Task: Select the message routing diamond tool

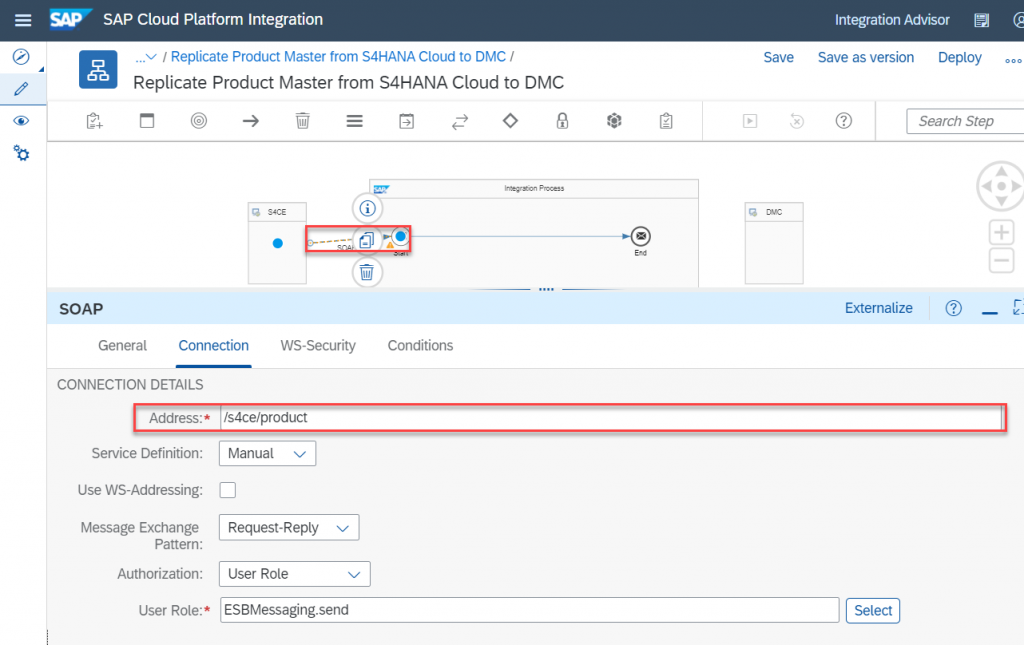Action: (x=510, y=120)
